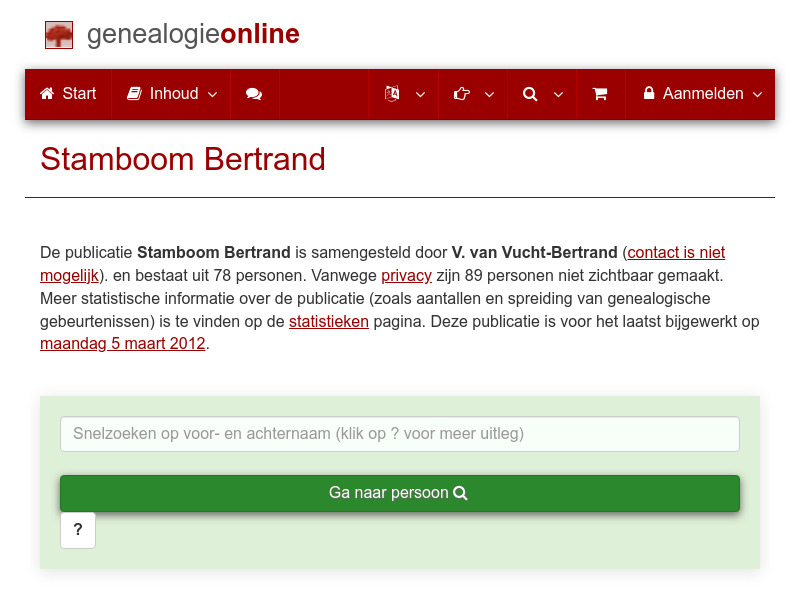Click the Snelzoeken search input field
800x600 pixels.
(x=399, y=434)
